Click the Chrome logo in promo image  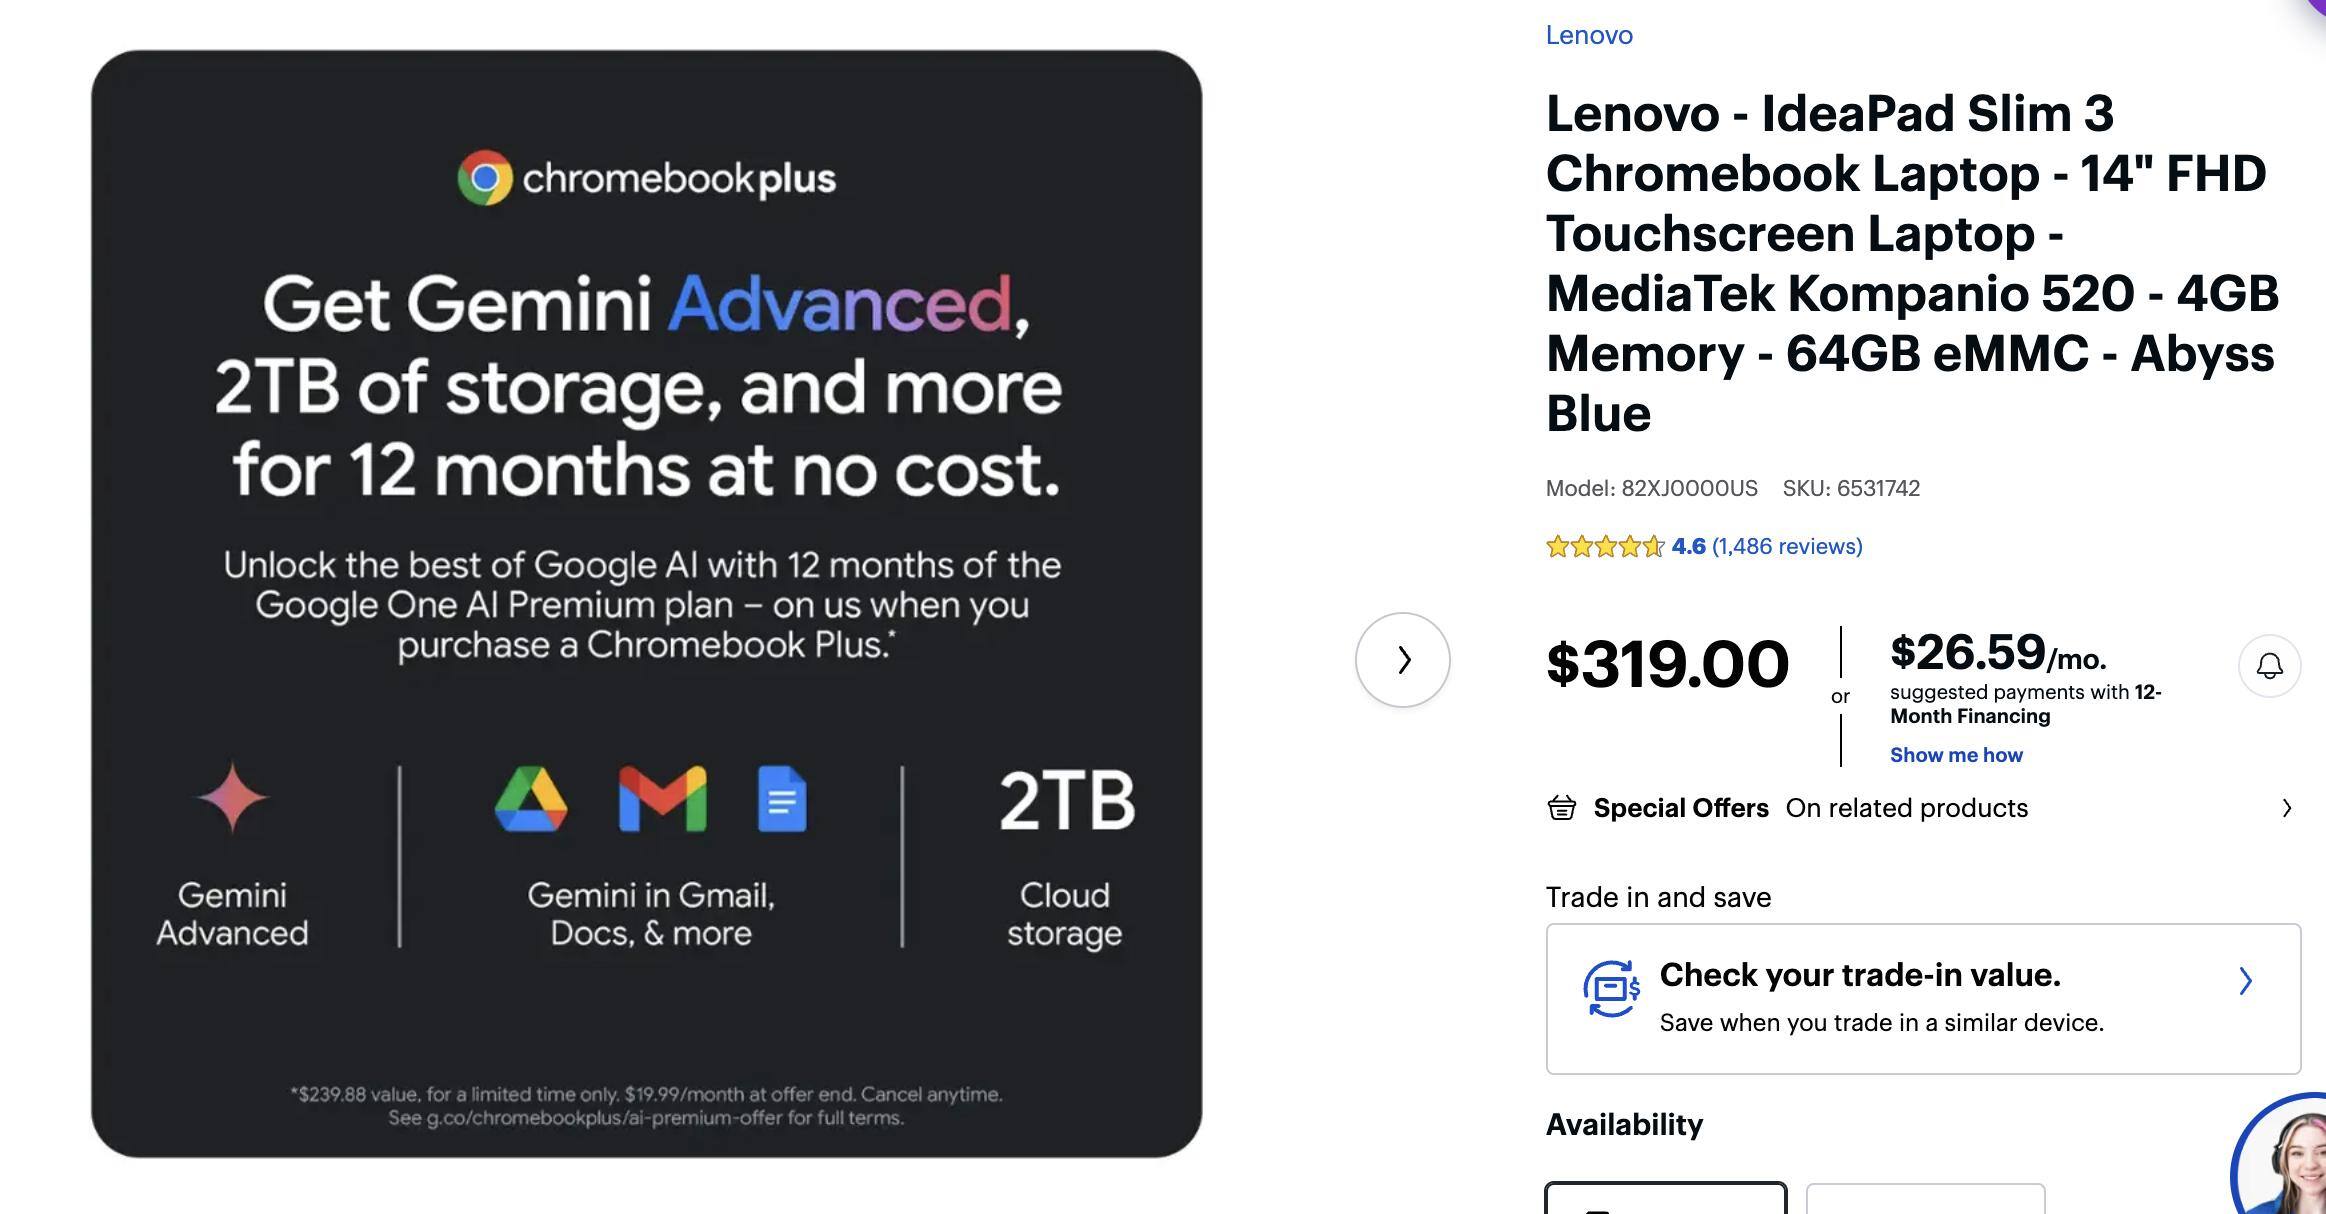[485, 179]
